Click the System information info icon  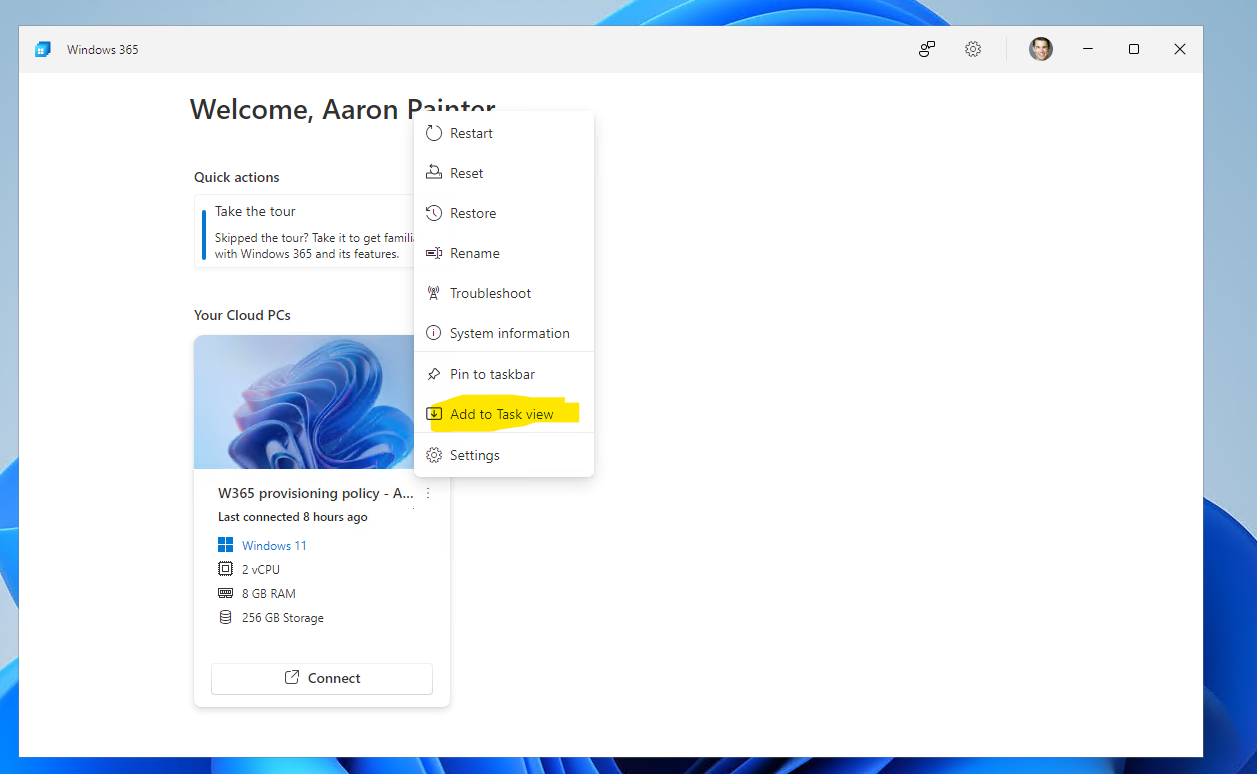point(433,333)
